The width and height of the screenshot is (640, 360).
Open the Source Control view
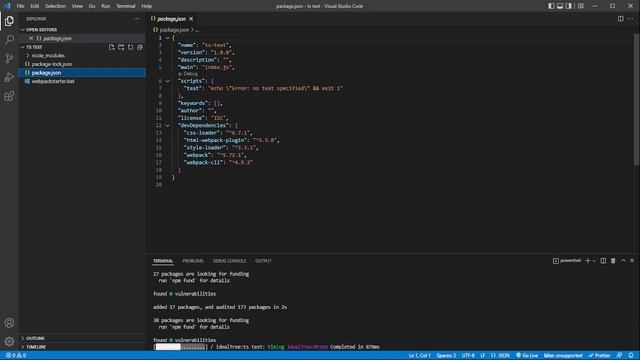pyautogui.click(x=9, y=58)
